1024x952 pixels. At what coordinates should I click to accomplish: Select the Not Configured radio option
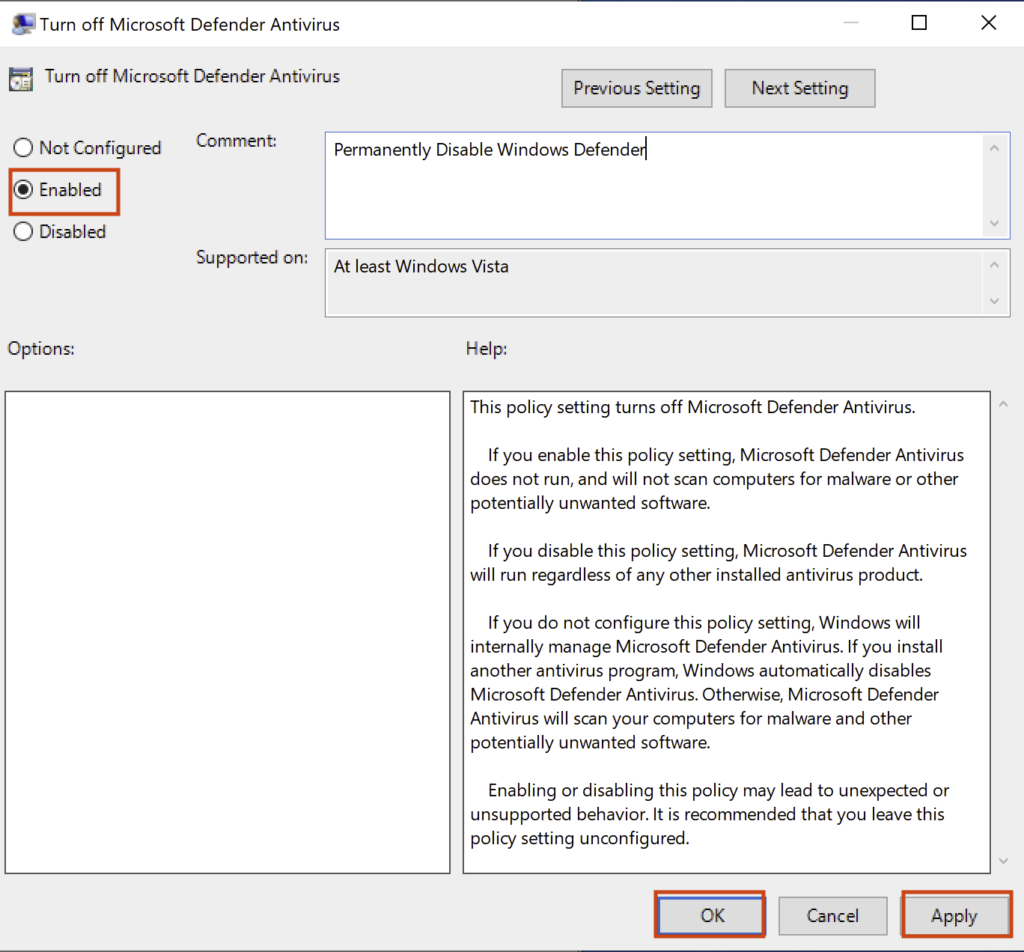[23, 148]
